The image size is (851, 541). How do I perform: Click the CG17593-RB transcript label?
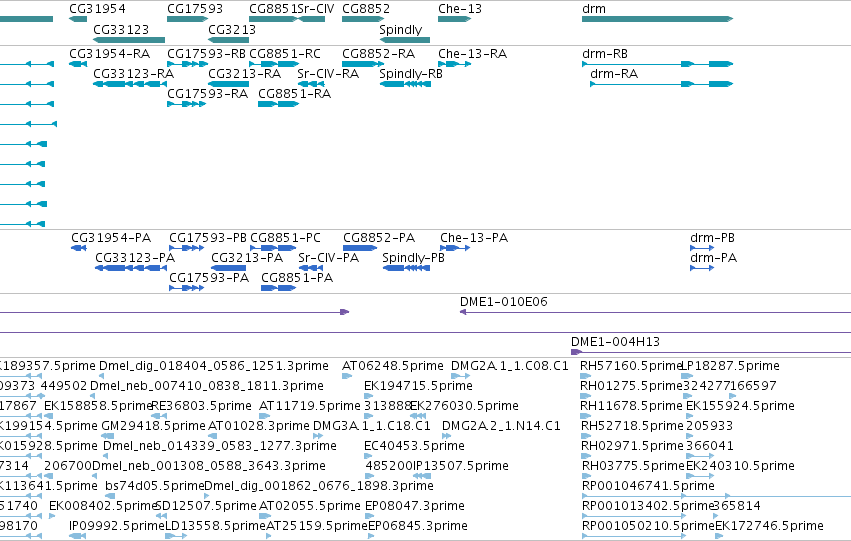tap(206, 54)
